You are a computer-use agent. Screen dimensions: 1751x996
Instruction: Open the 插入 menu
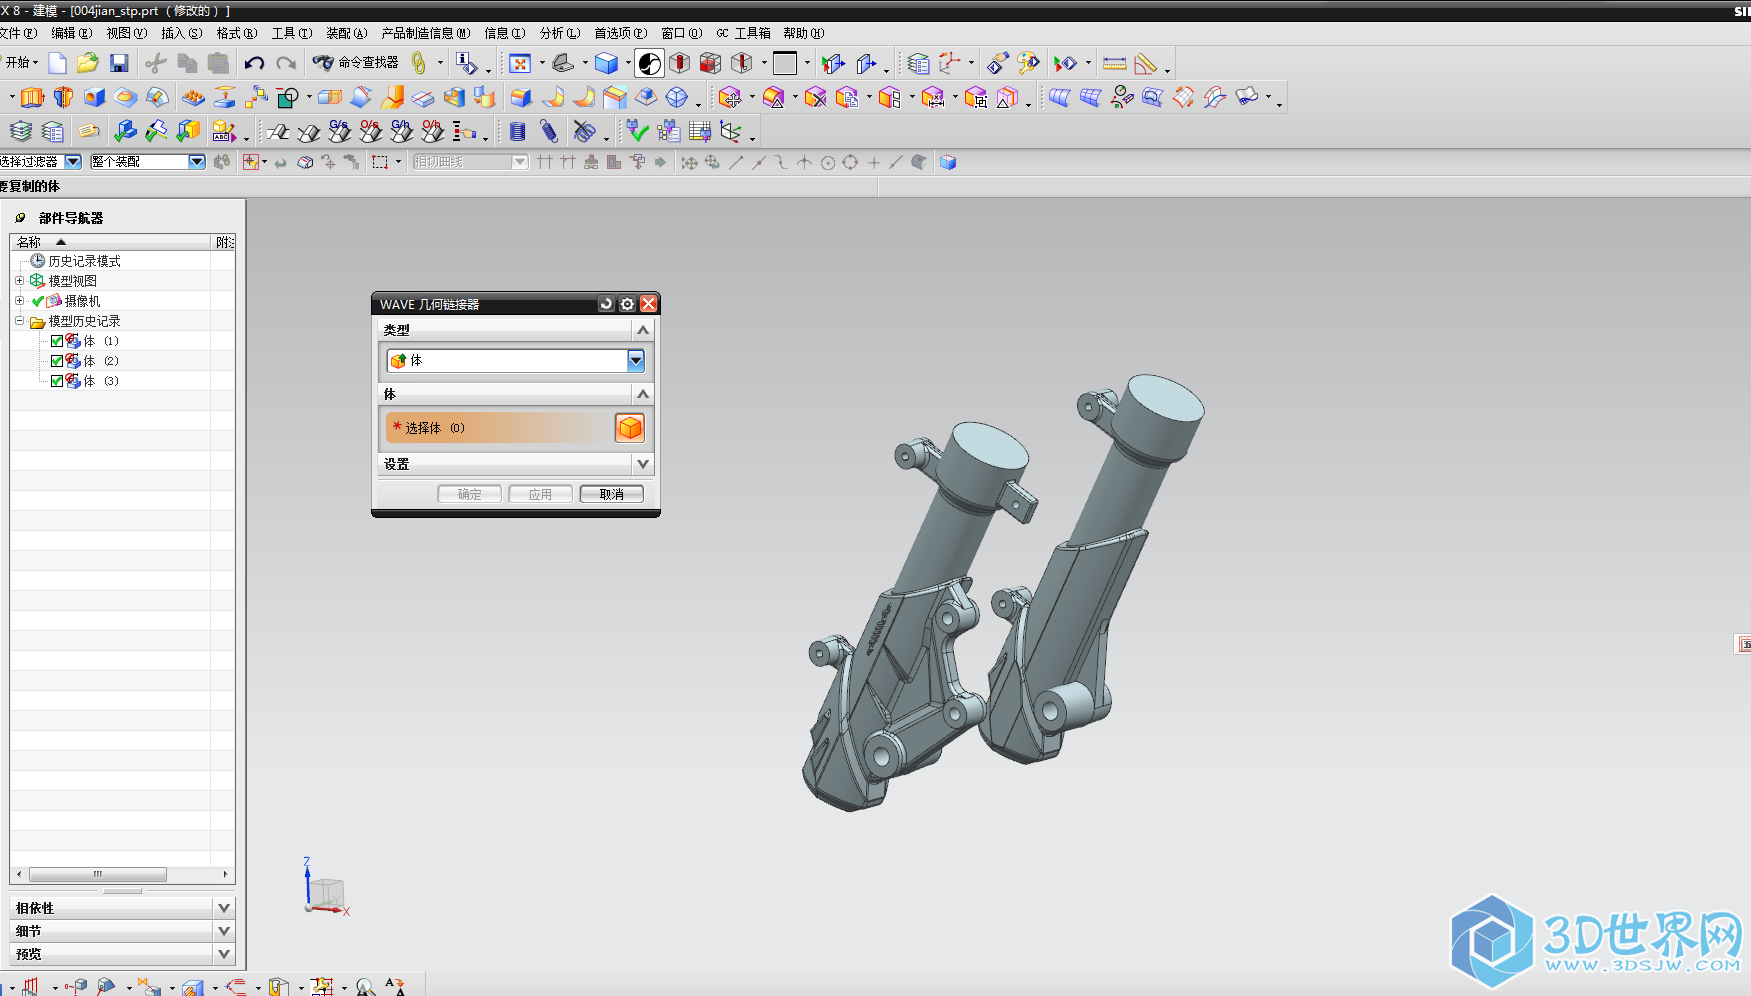181,33
